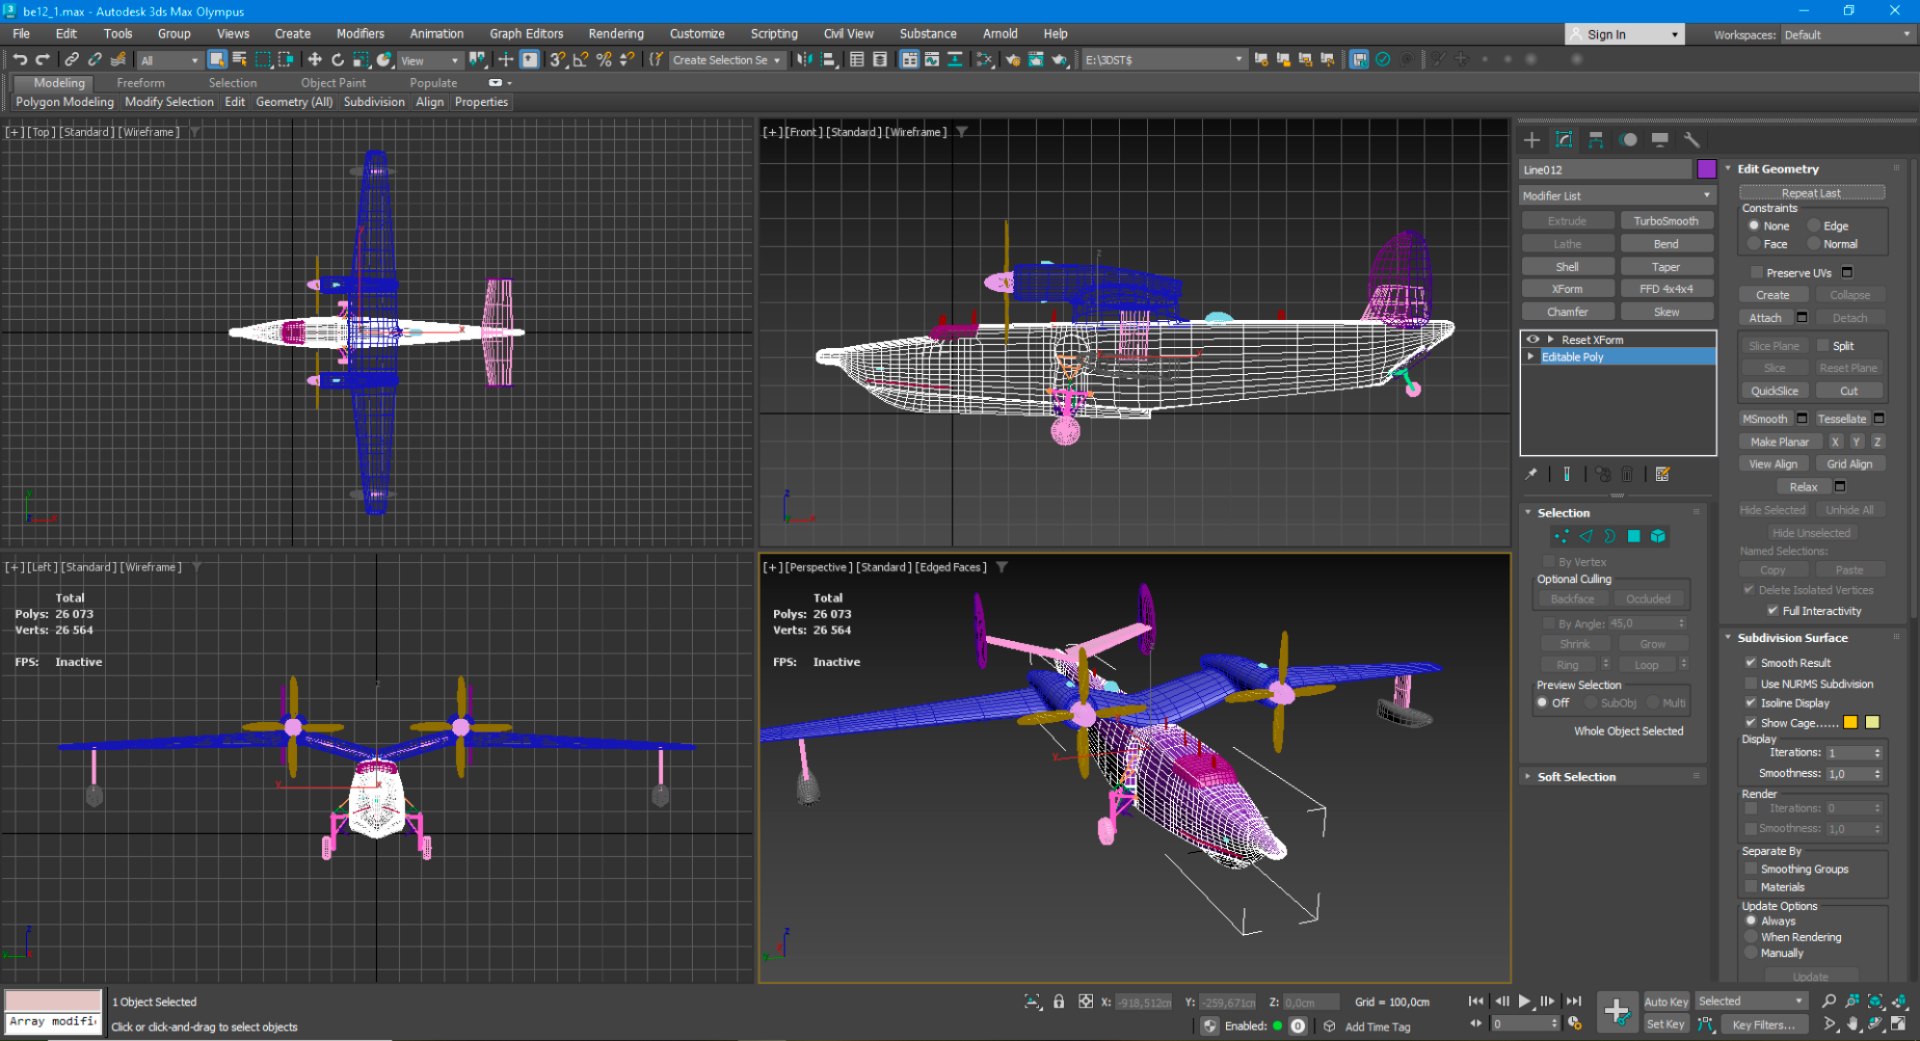This screenshot has height=1041, width=1920.
Task: Select the Face constraint radio button
Action: click(1754, 244)
